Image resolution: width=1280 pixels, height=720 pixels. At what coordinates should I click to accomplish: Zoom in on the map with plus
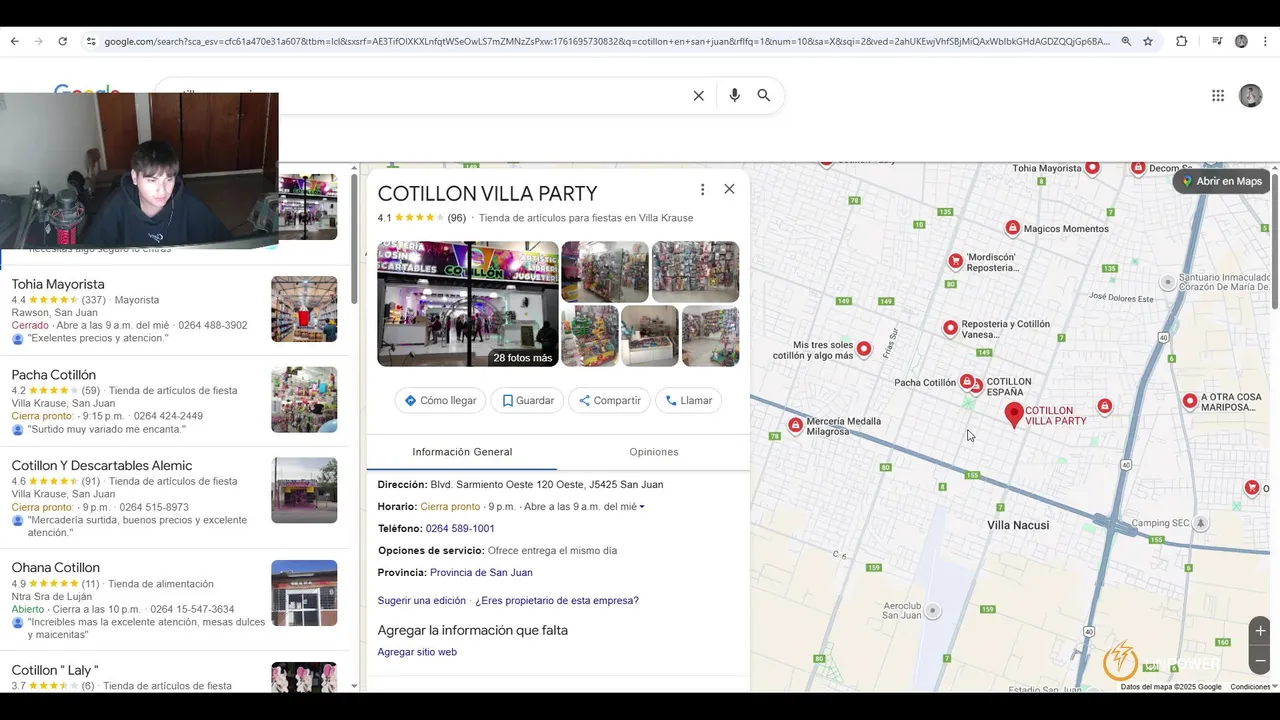click(x=1260, y=631)
